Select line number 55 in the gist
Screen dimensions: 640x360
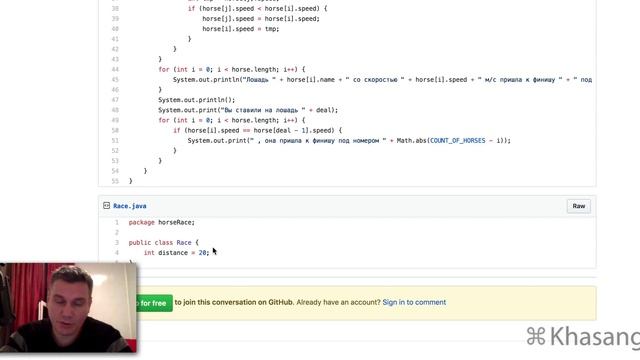pyautogui.click(x=115, y=181)
